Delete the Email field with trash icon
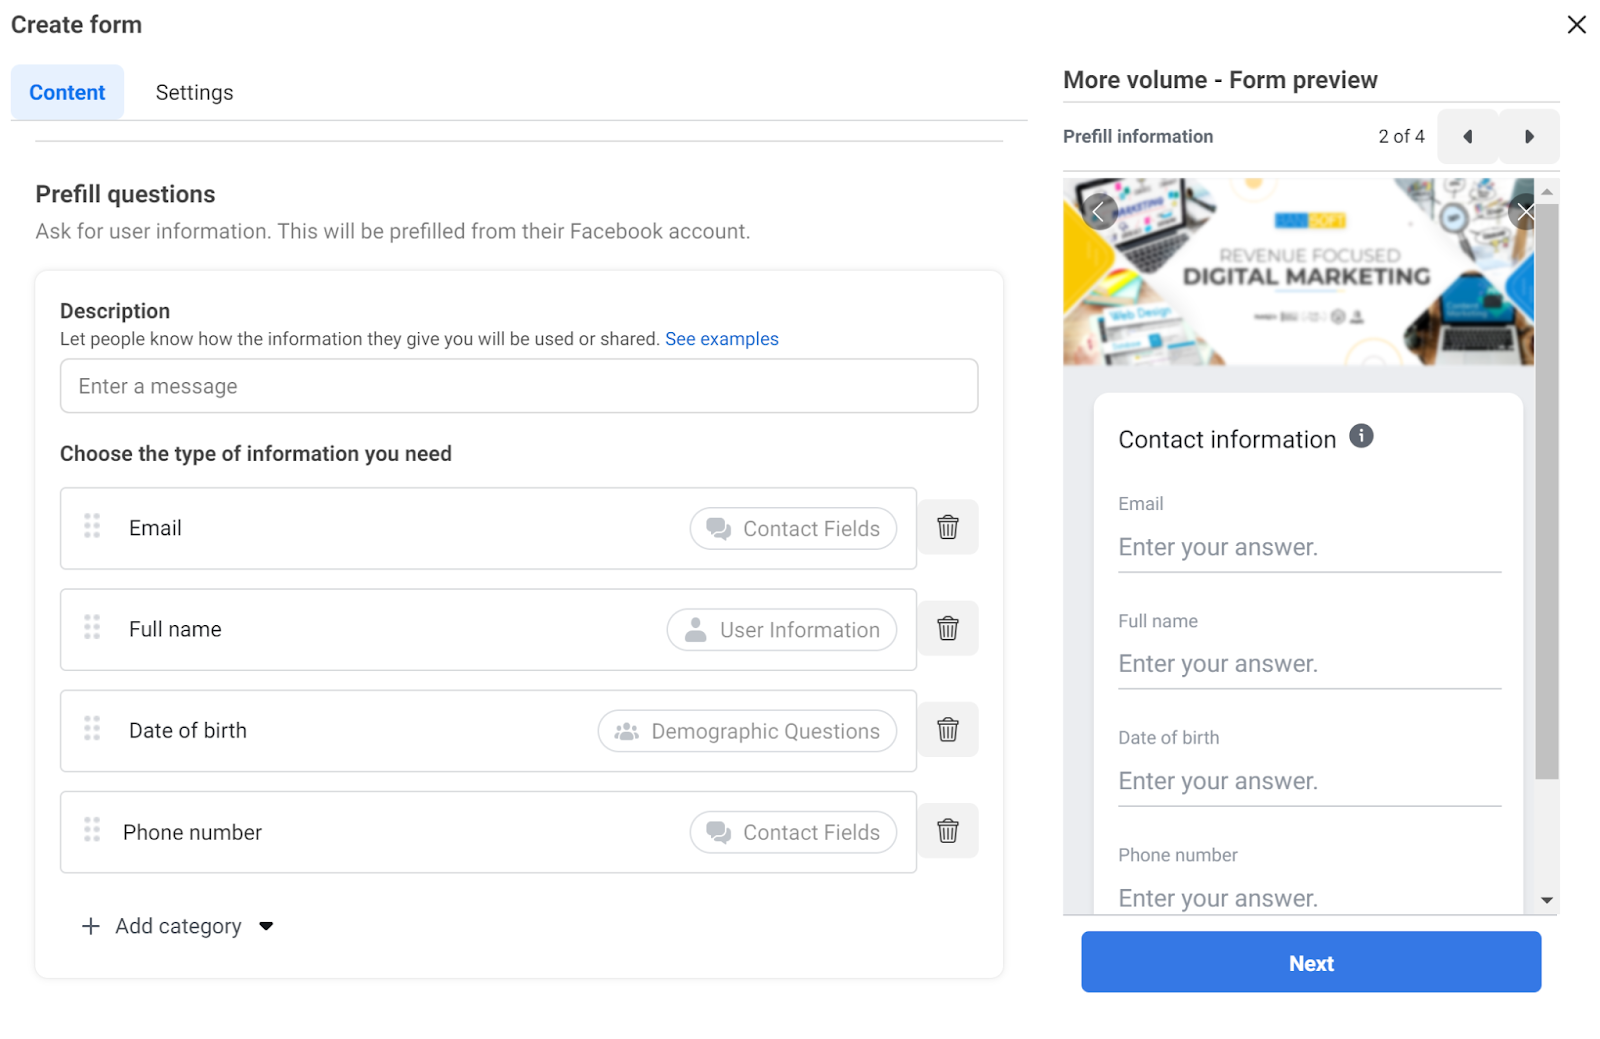1600x1039 pixels. tap(947, 527)
